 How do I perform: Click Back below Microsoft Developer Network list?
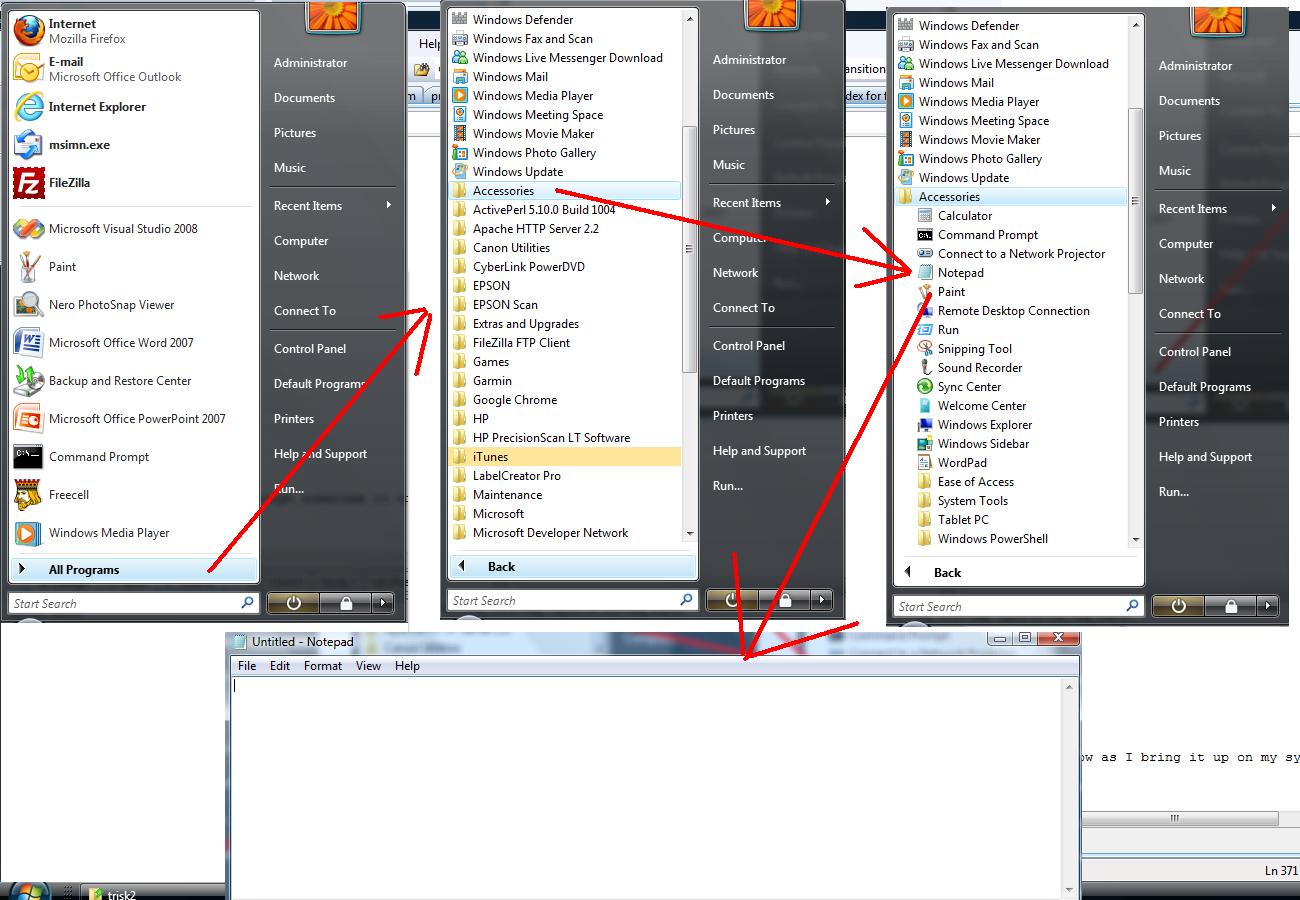click(x=571, y=567)
